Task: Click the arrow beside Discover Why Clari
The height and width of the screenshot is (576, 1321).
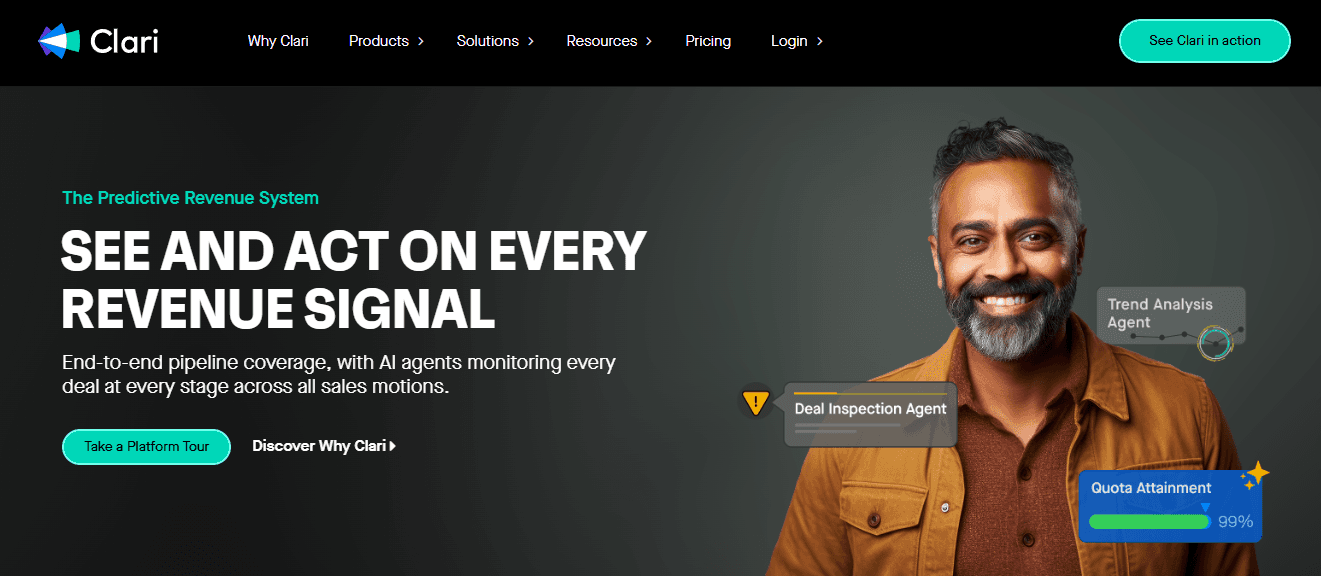Action: tap(393, 446)
